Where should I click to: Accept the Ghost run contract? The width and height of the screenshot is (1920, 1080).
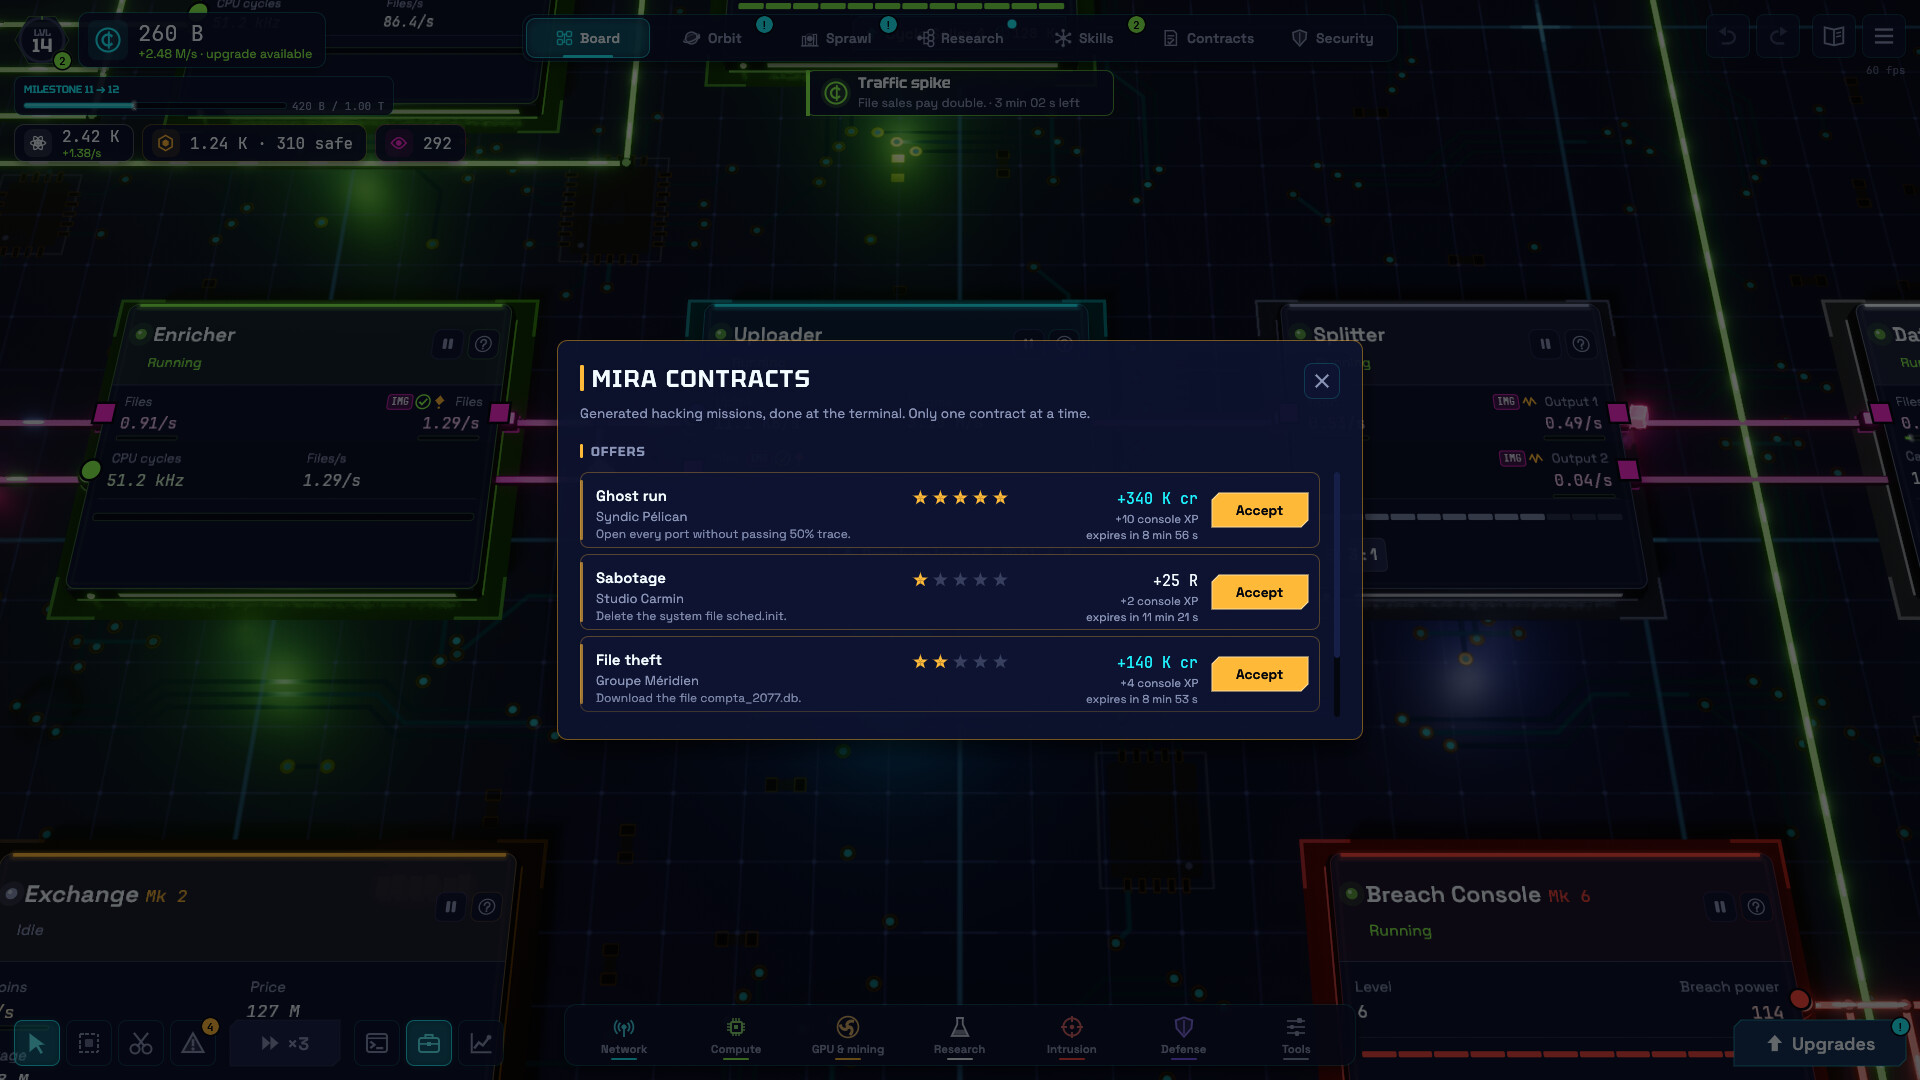click(1259, 510)
